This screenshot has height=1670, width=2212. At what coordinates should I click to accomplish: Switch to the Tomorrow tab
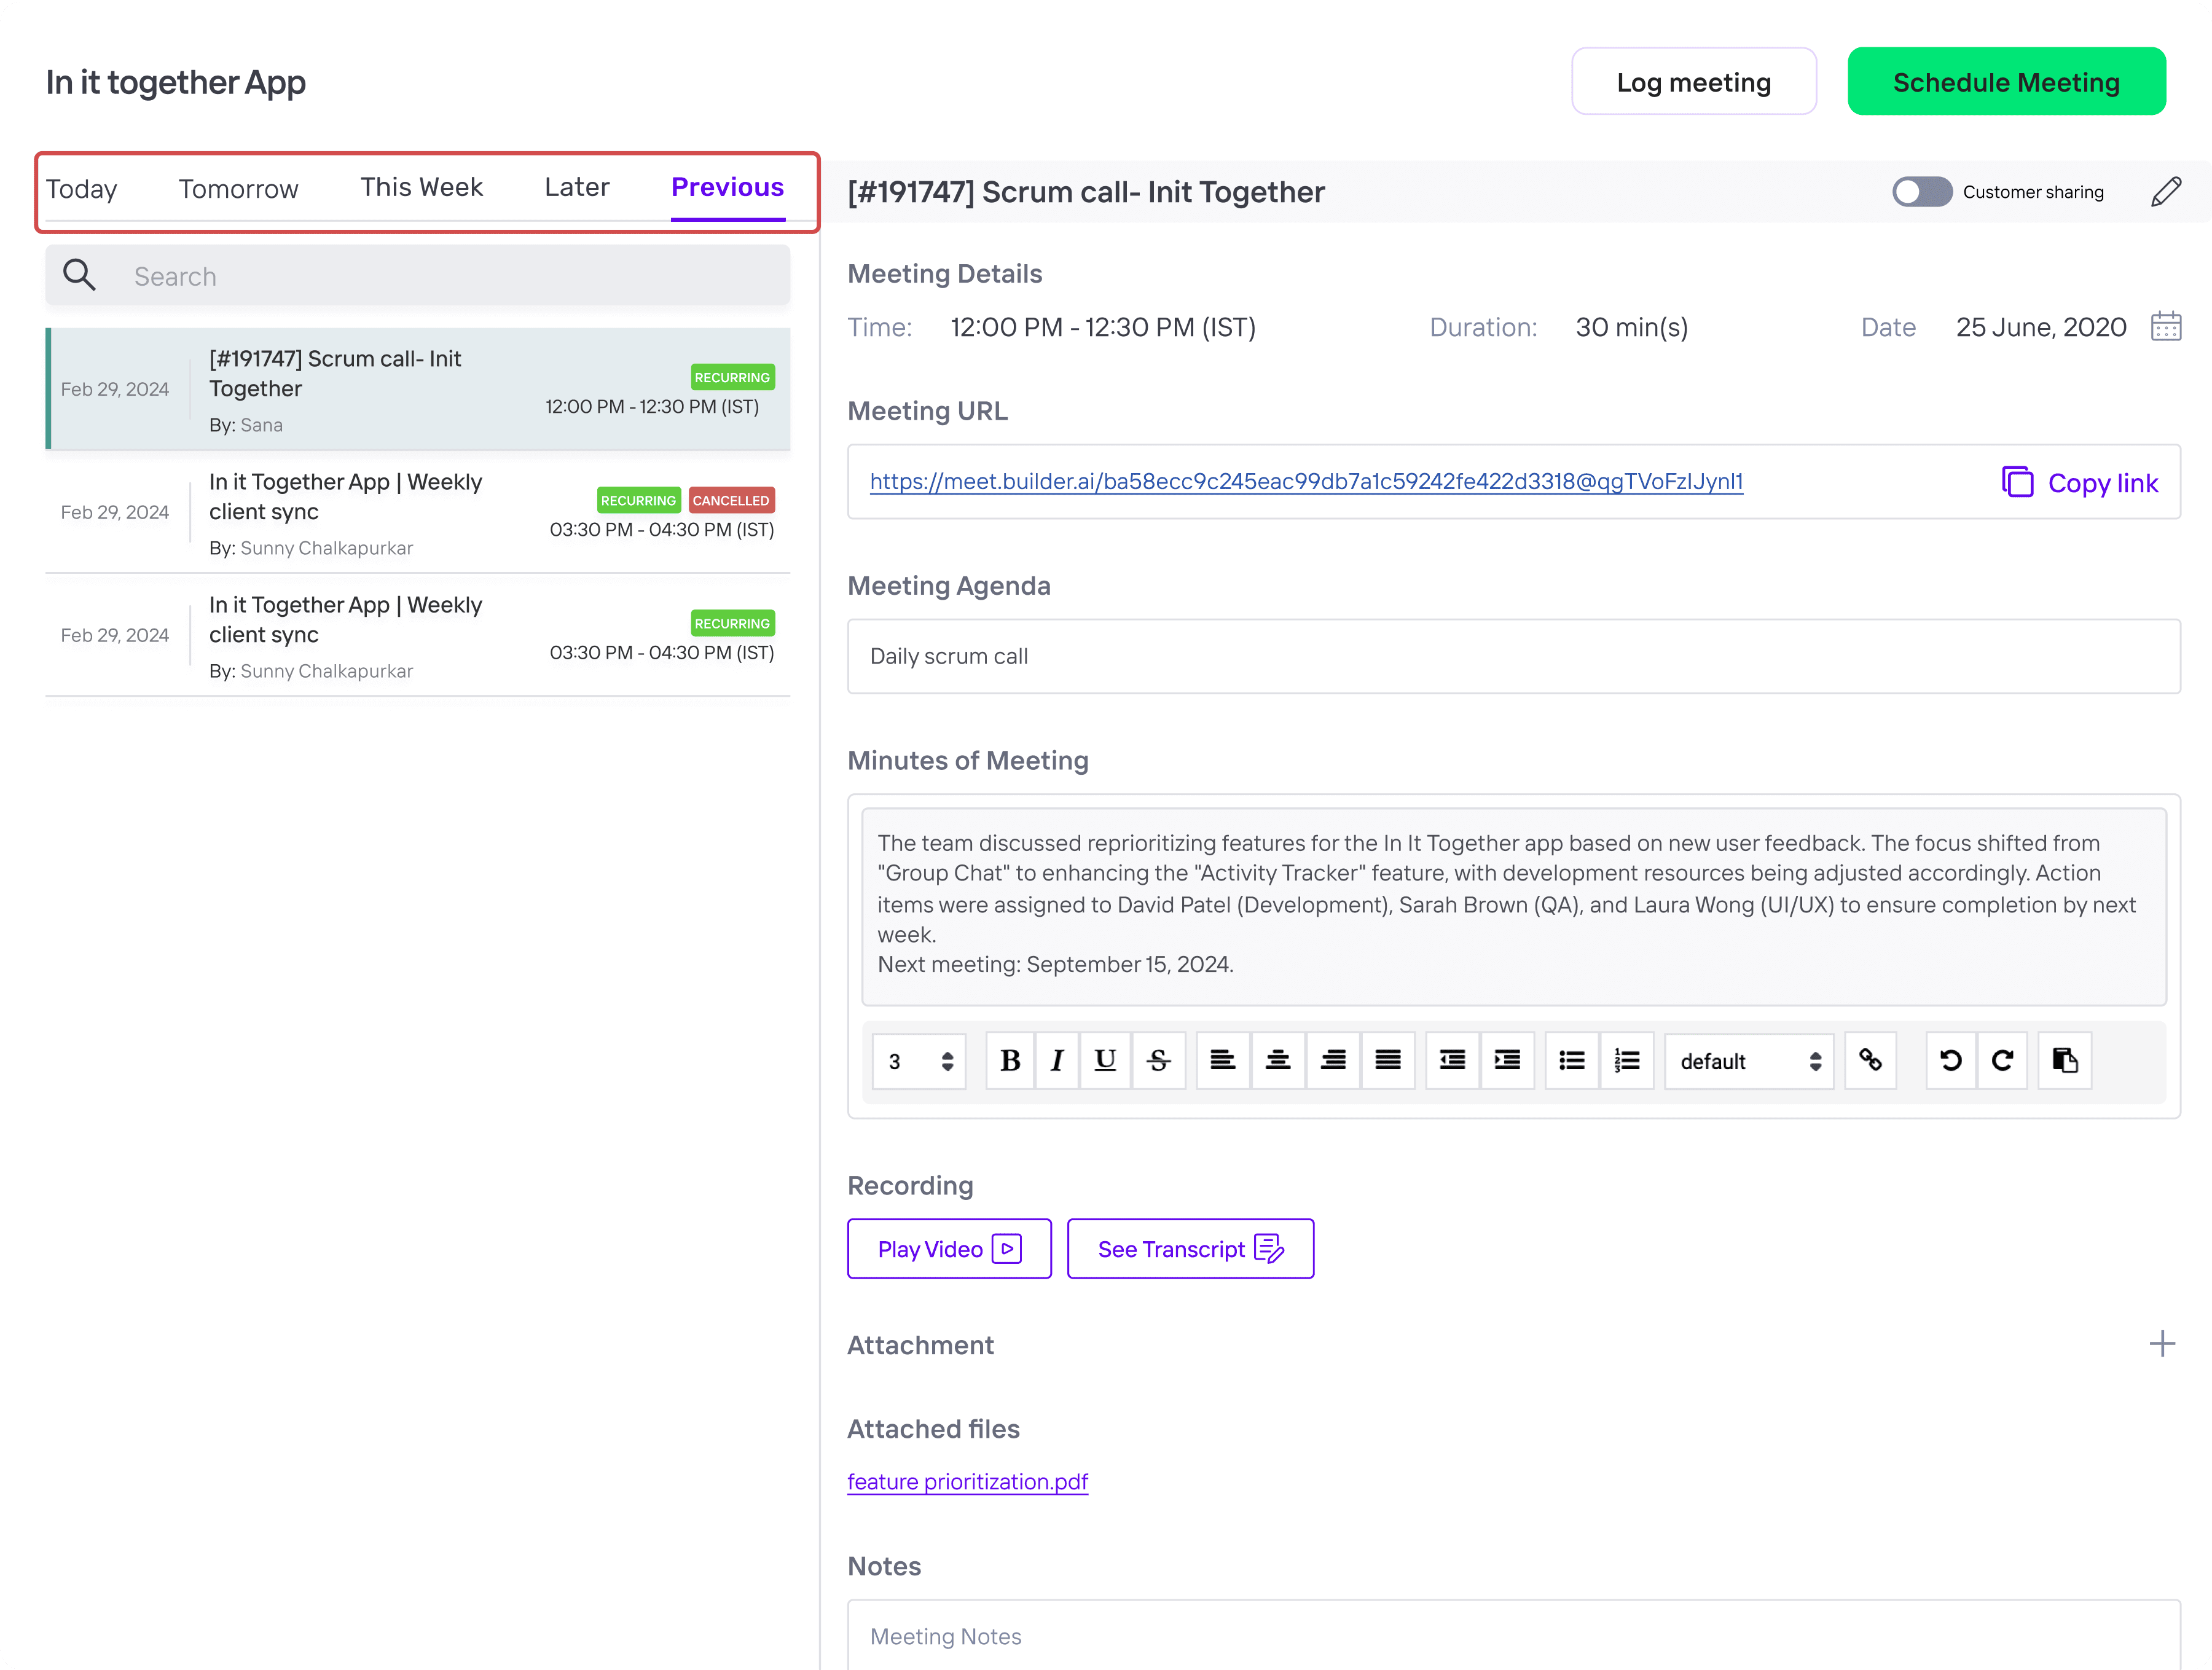(238, 189)
